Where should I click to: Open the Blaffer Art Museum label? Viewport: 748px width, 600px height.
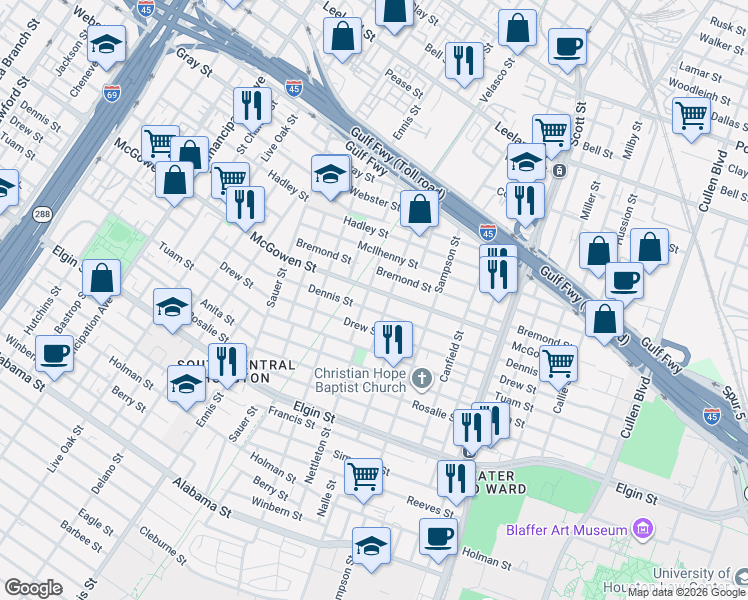[x=566, y=530]
